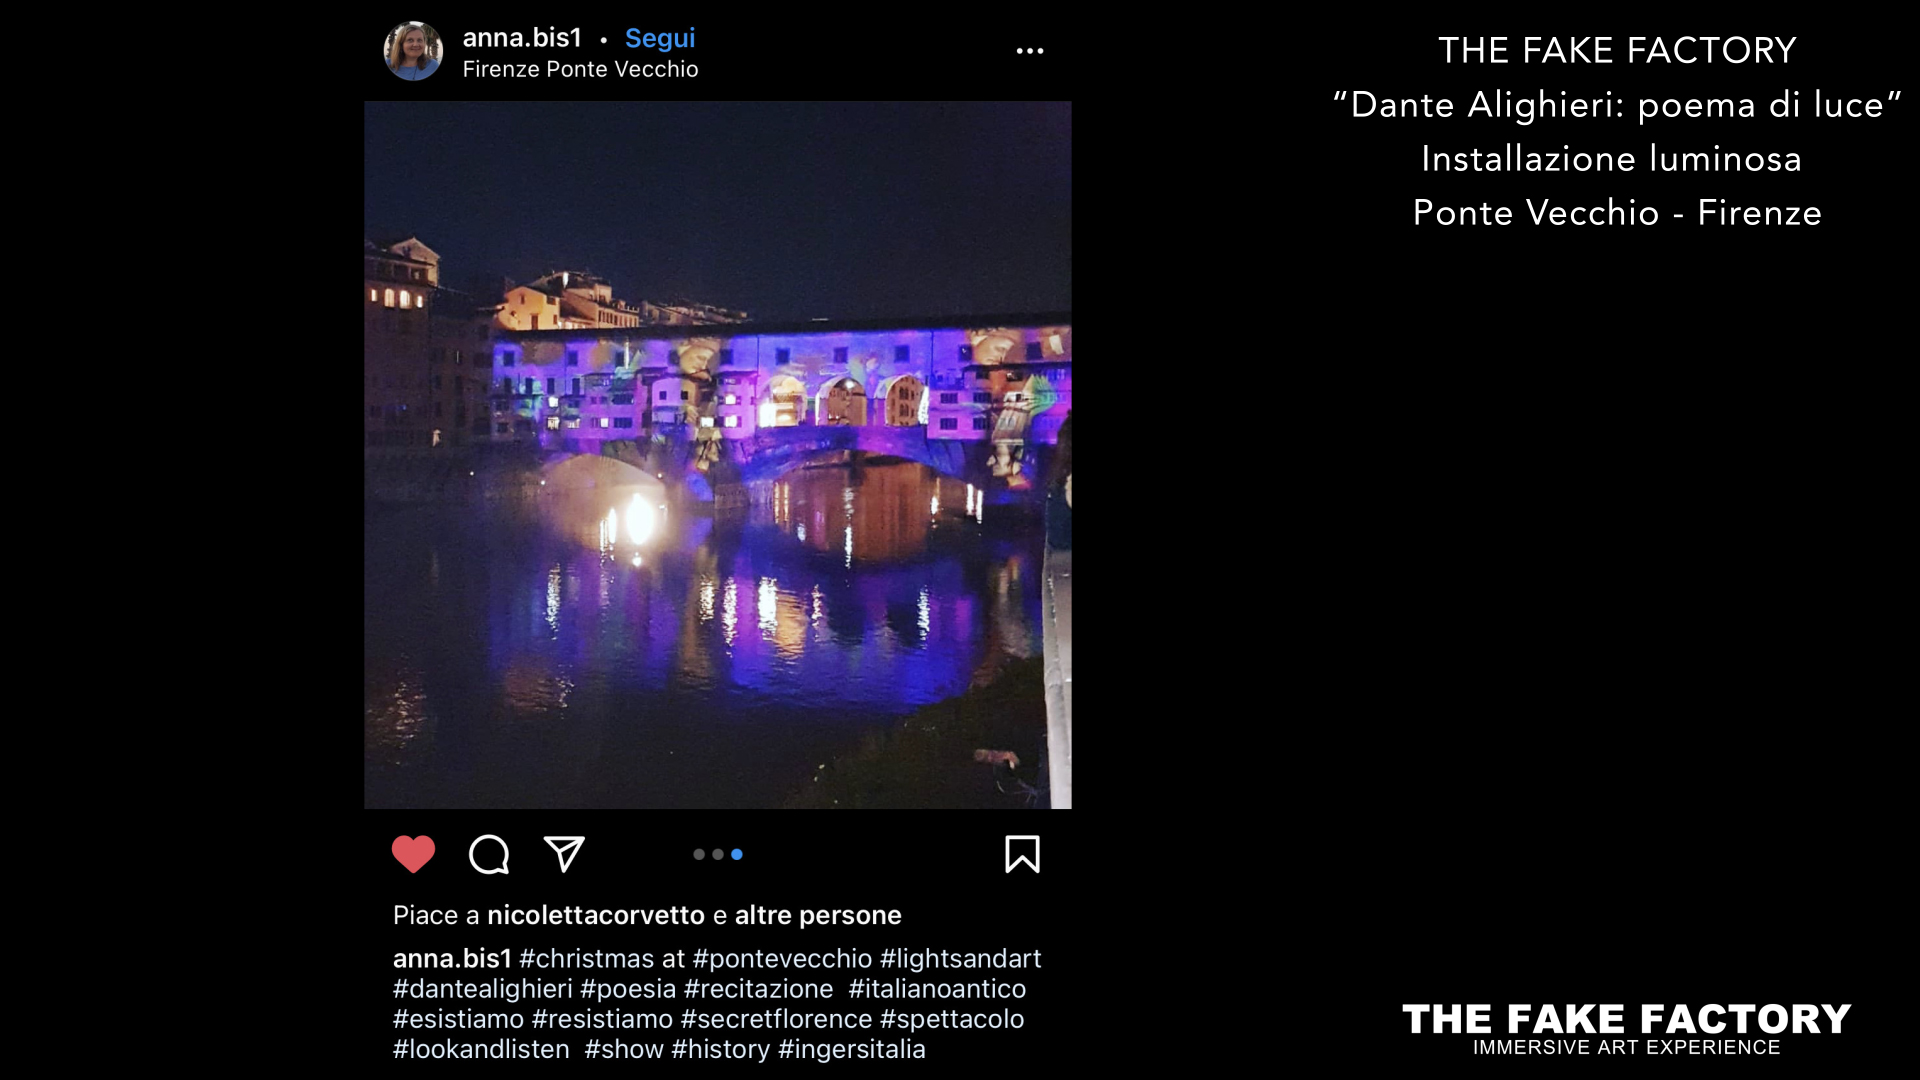Open the 'altre persone' likes list
This screenshot has width=1920, height=1080.
pyautogui.click(x=818, y=915)
